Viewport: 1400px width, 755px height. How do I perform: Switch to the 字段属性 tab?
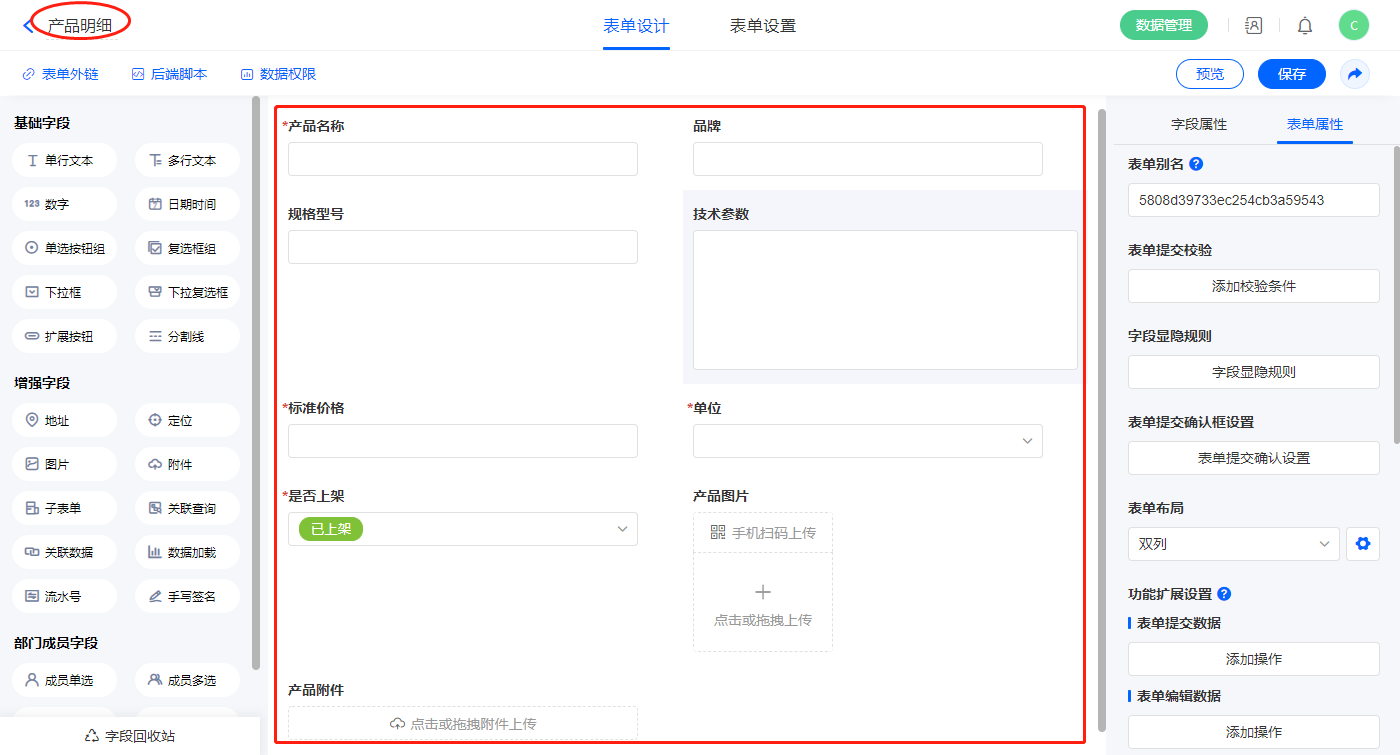[x=1198, y=124]
